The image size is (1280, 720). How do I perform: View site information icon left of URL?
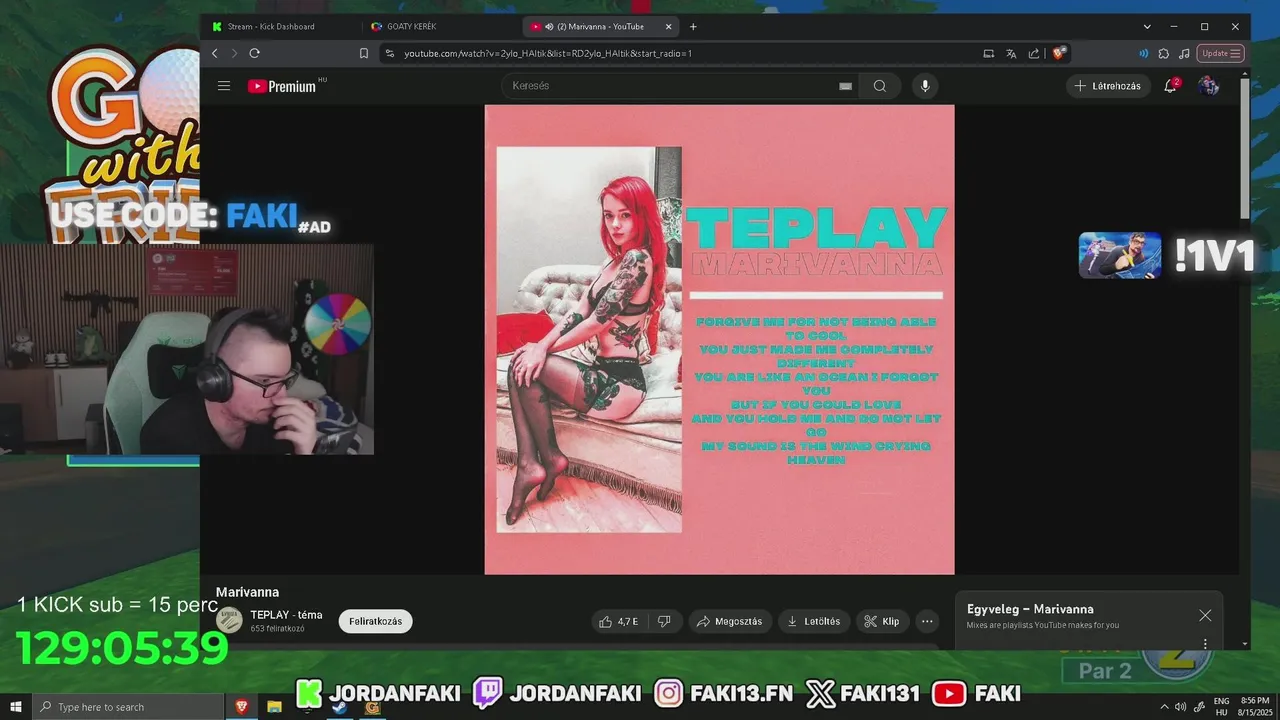tap(388, 53)
